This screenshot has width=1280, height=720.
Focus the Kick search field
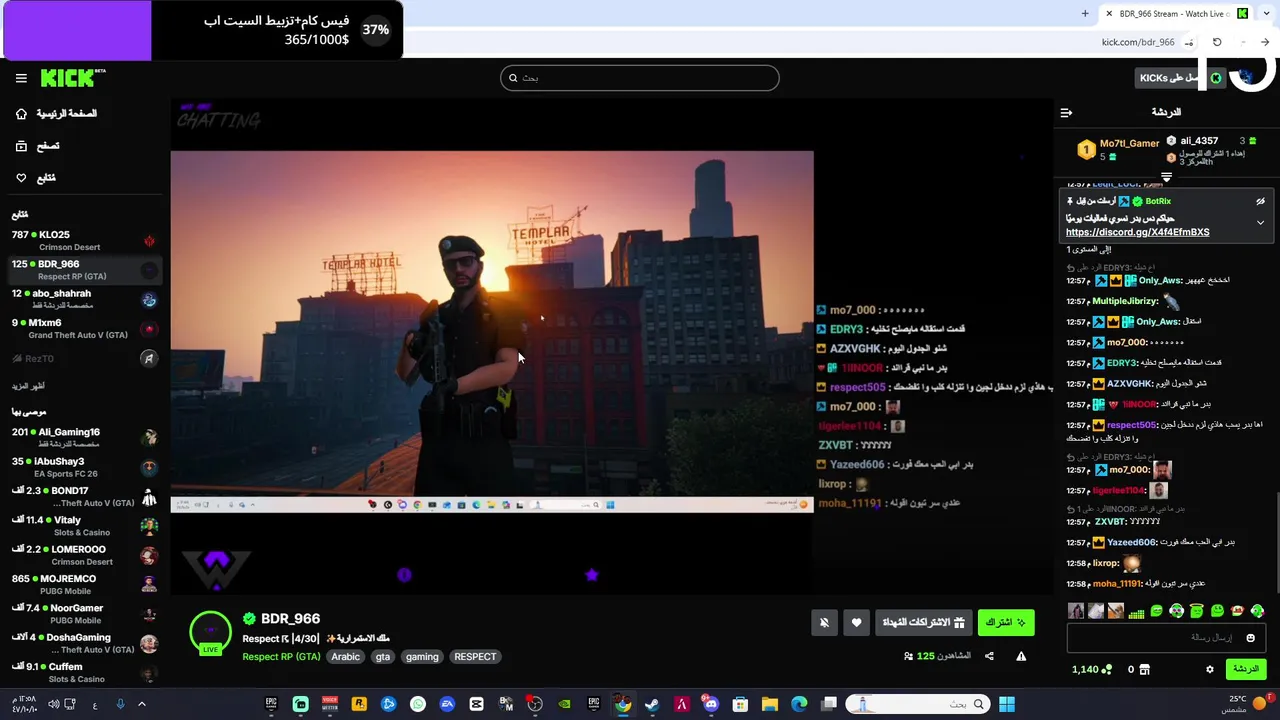click(x=639, y=78)
